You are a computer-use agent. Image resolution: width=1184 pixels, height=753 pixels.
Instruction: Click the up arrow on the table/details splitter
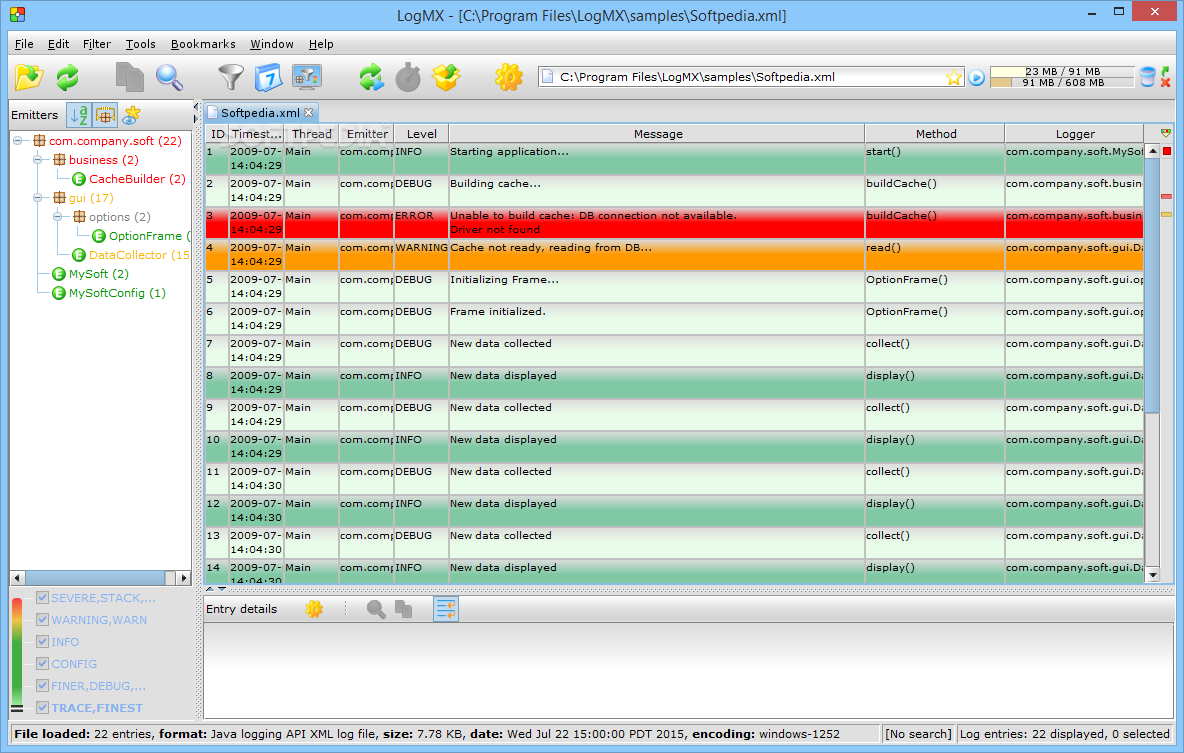210,588
